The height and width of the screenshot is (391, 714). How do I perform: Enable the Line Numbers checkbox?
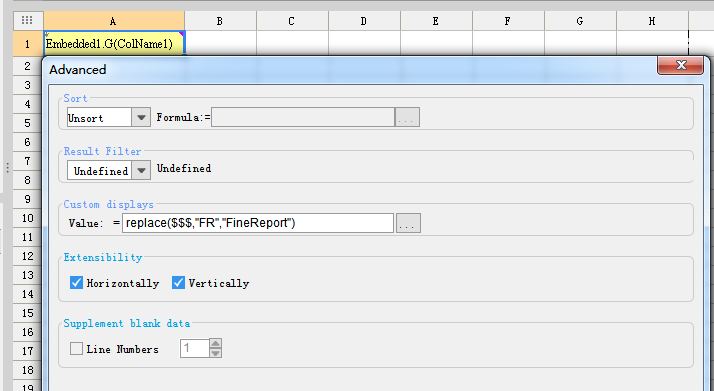click(x=76, y=349)
